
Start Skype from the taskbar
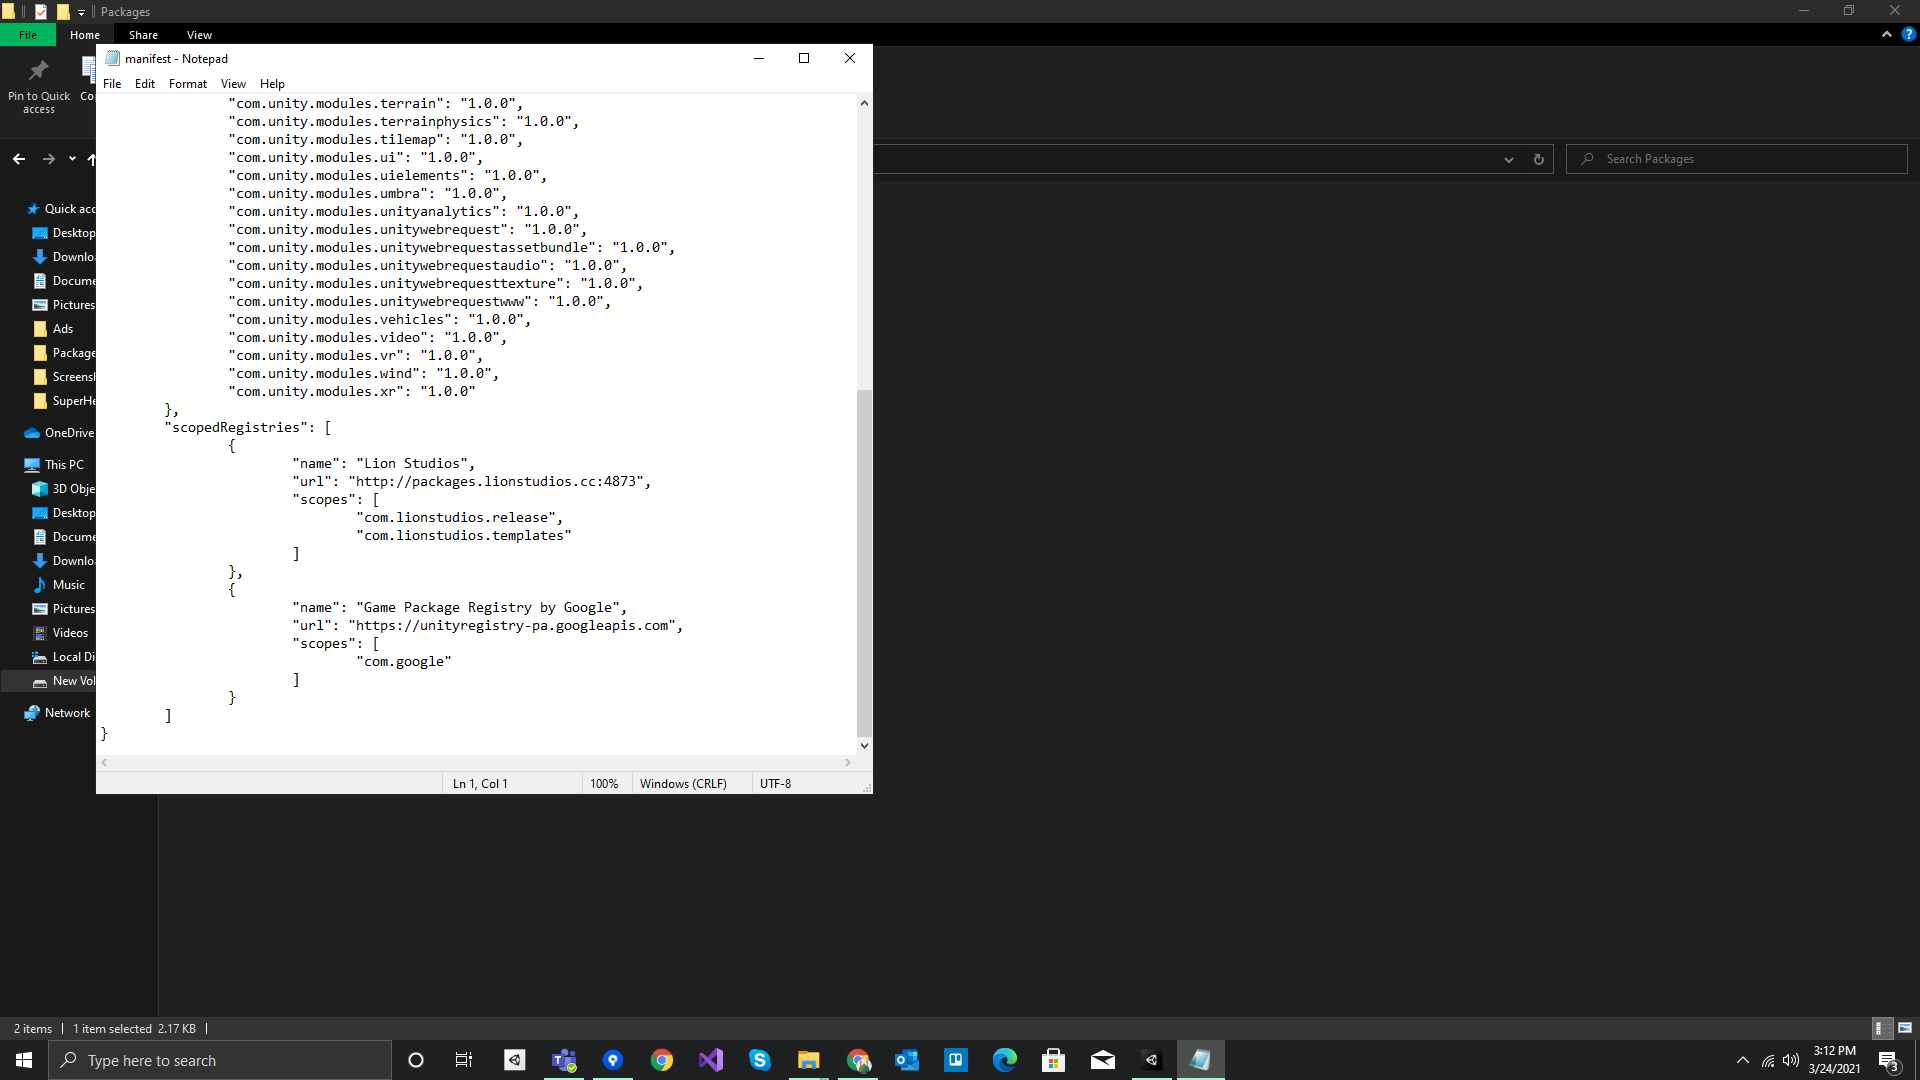760,1059
